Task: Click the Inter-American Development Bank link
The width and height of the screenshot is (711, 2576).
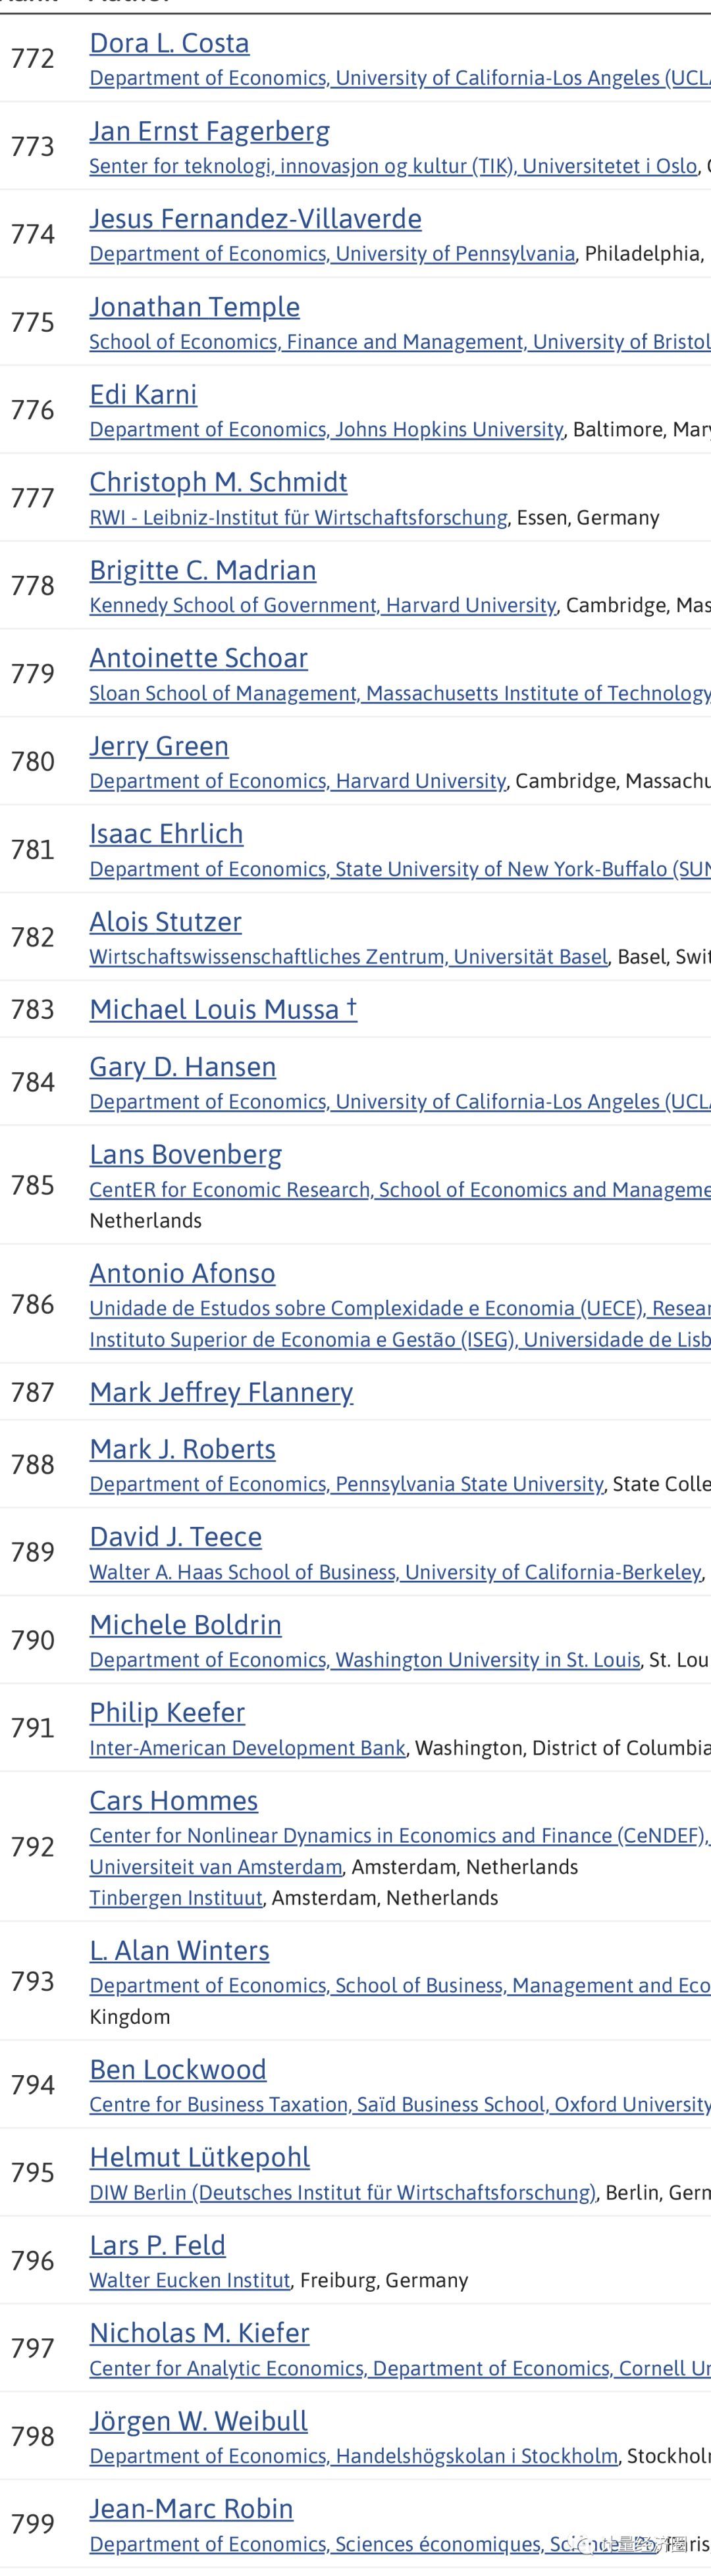Action: click(x=247, y=1748)
